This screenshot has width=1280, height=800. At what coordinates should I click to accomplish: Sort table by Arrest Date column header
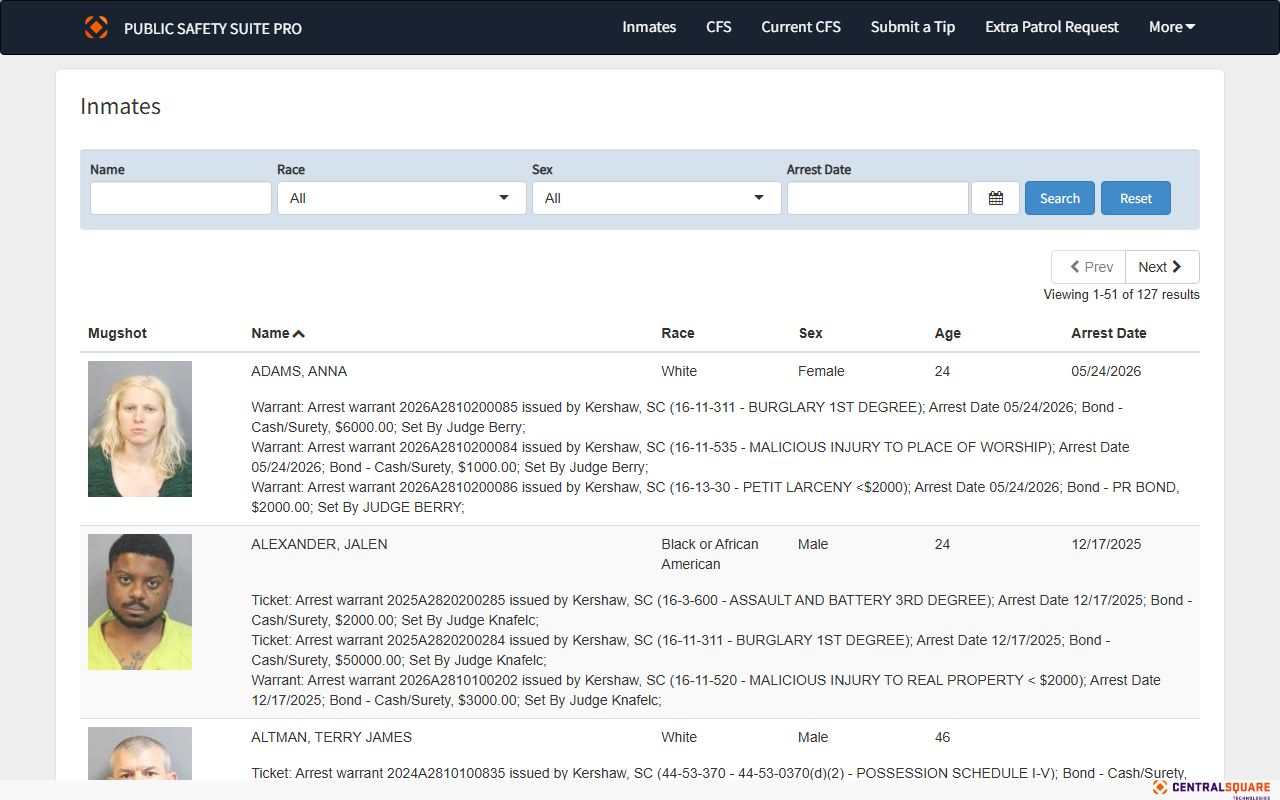click(1109, 333)
